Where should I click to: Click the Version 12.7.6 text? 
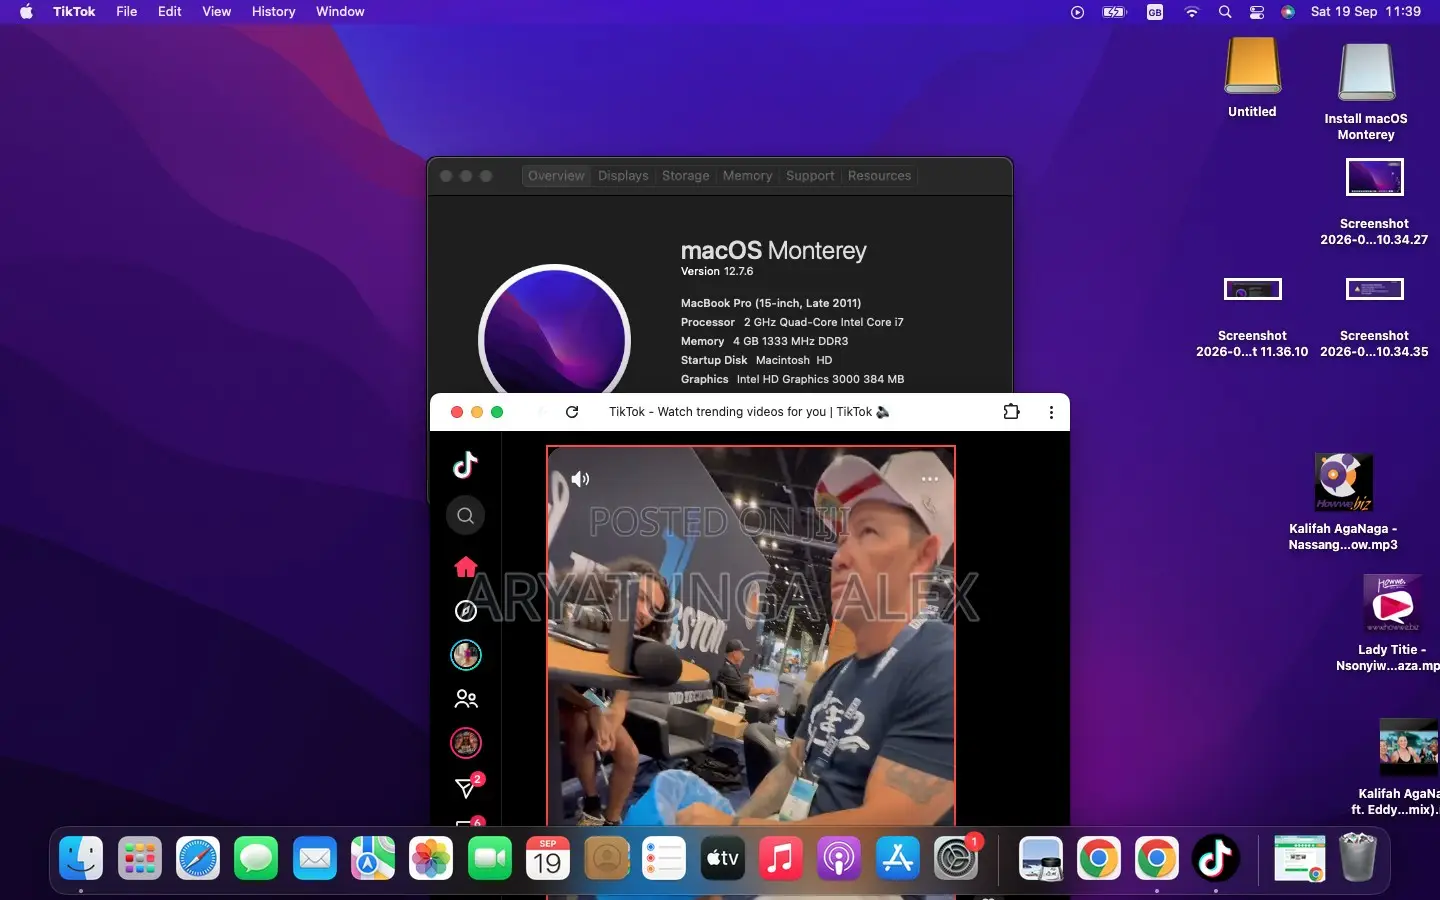717,271
